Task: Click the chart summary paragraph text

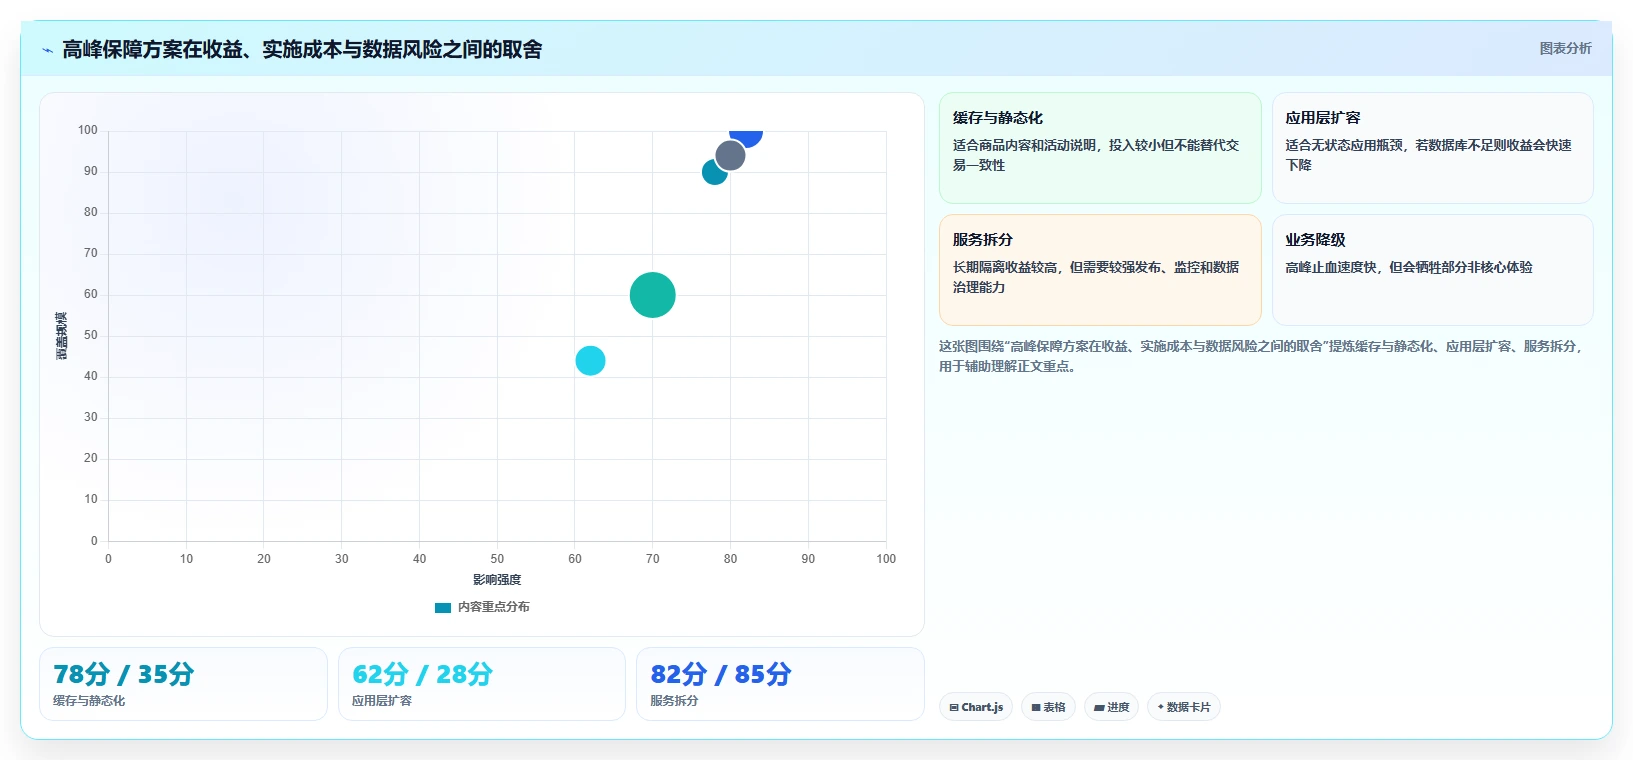Action: coord(1261,356)
